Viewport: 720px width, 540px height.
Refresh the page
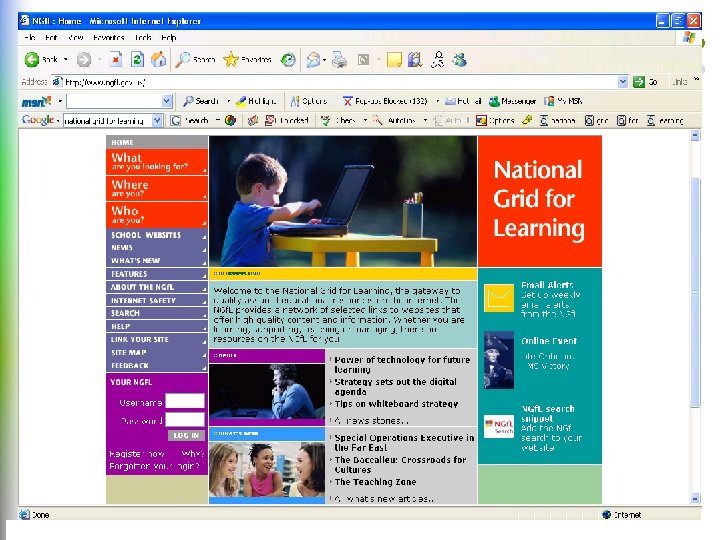tap(137, 59)
